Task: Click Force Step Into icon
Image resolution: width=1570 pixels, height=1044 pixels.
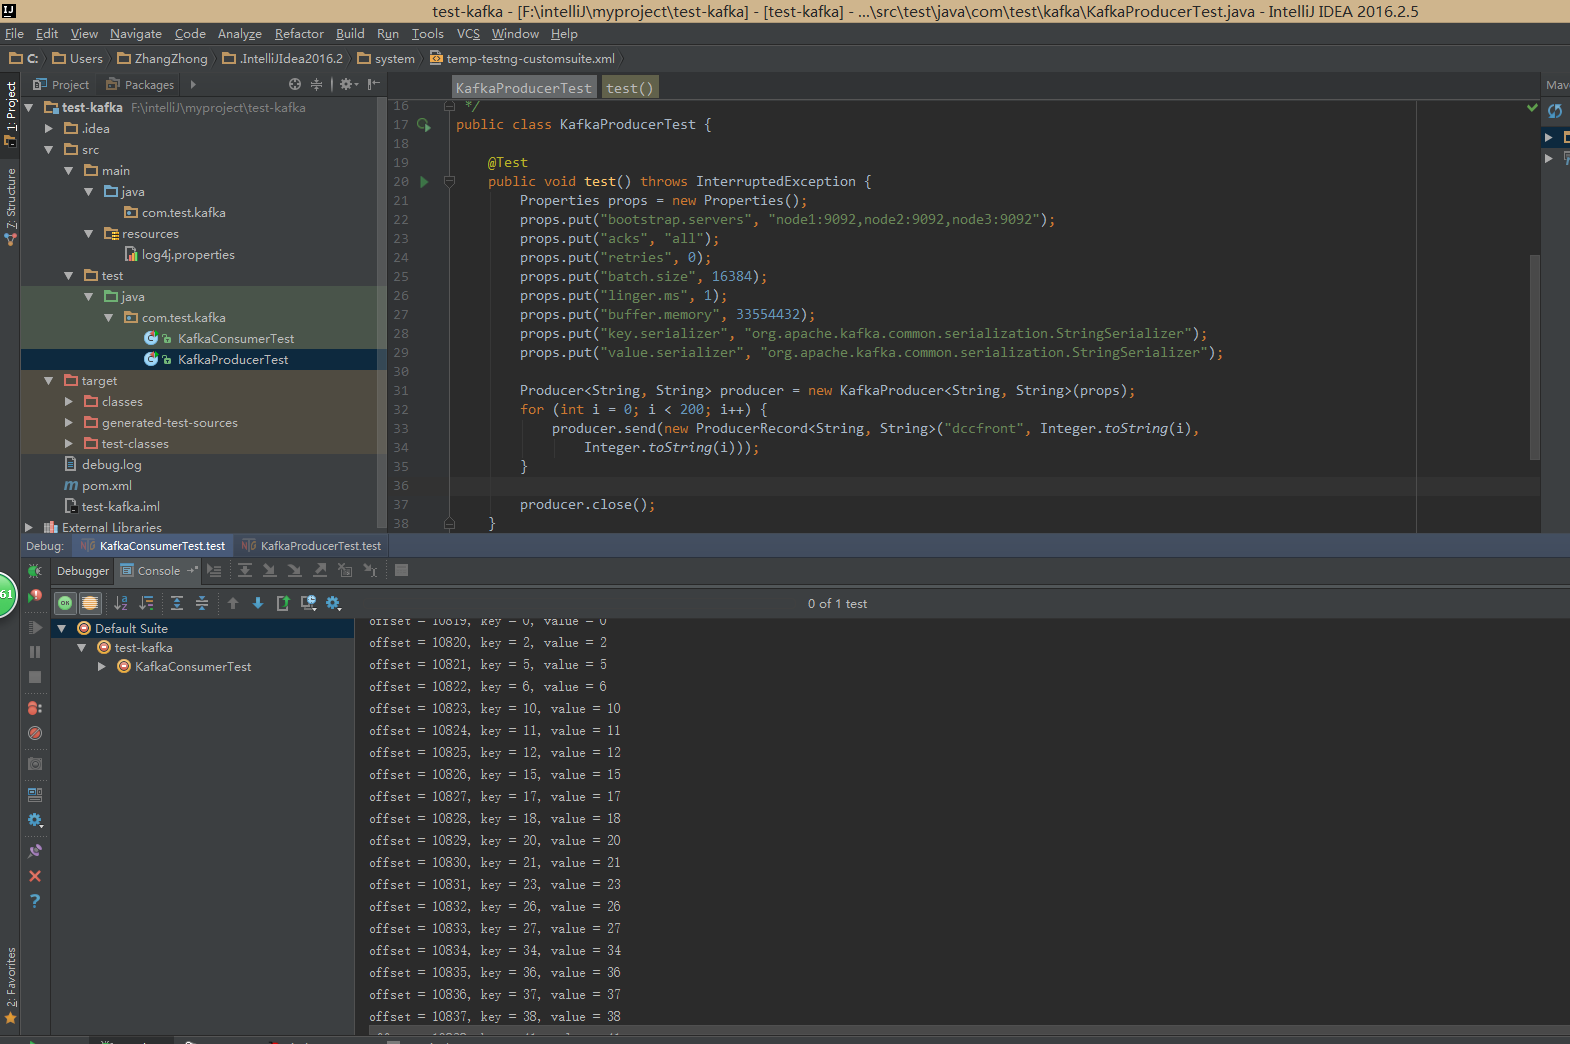Action: point(295,571)
